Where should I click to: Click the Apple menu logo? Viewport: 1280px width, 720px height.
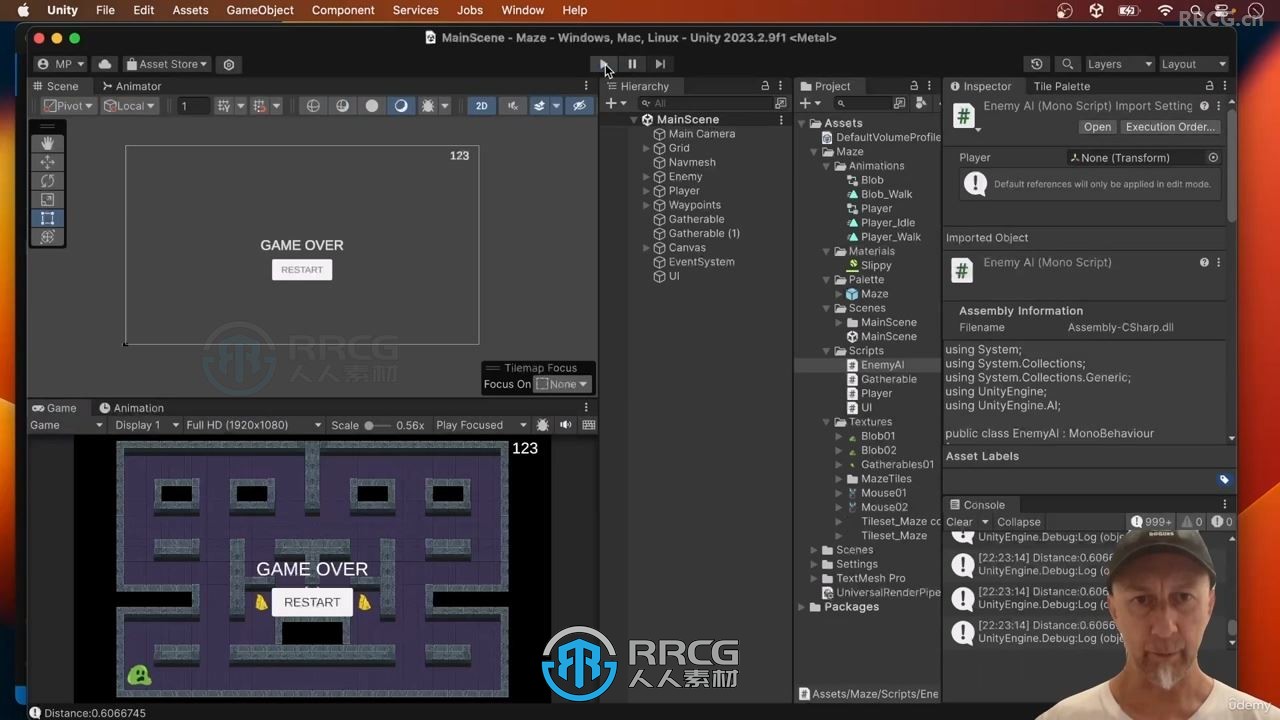tap(23, 10)
